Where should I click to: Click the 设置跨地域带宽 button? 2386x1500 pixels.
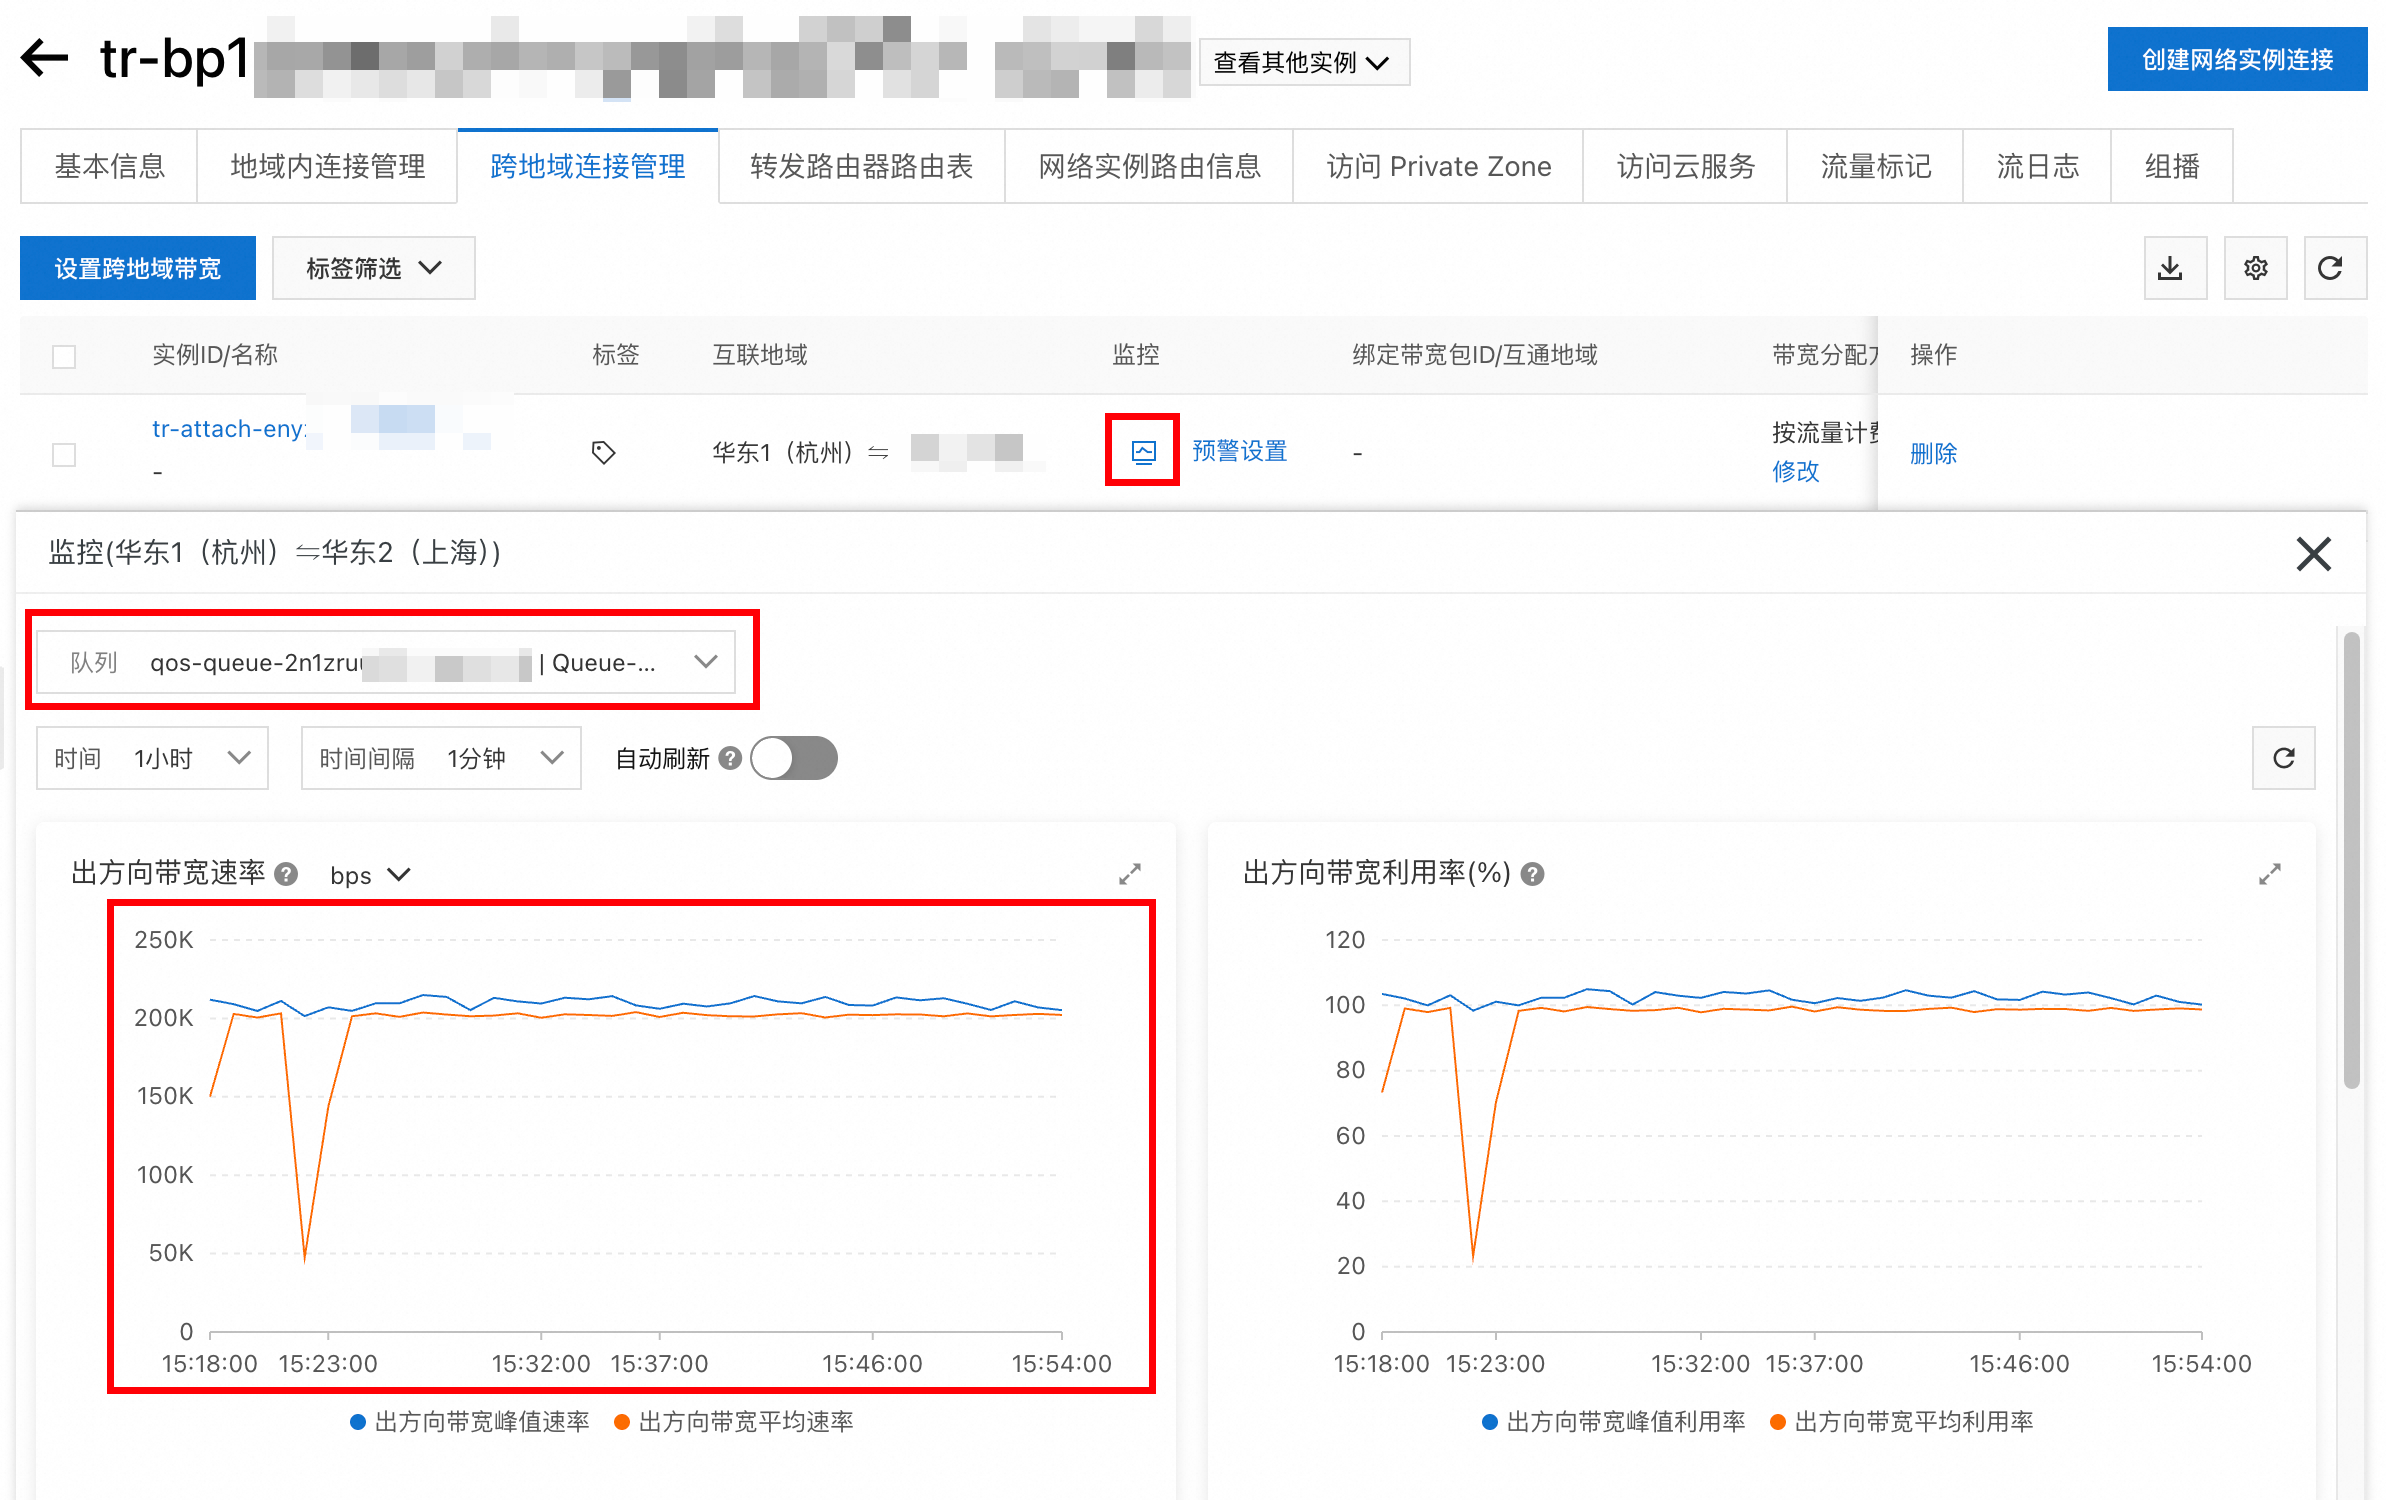pyautogui.click(x=138, y=268)
